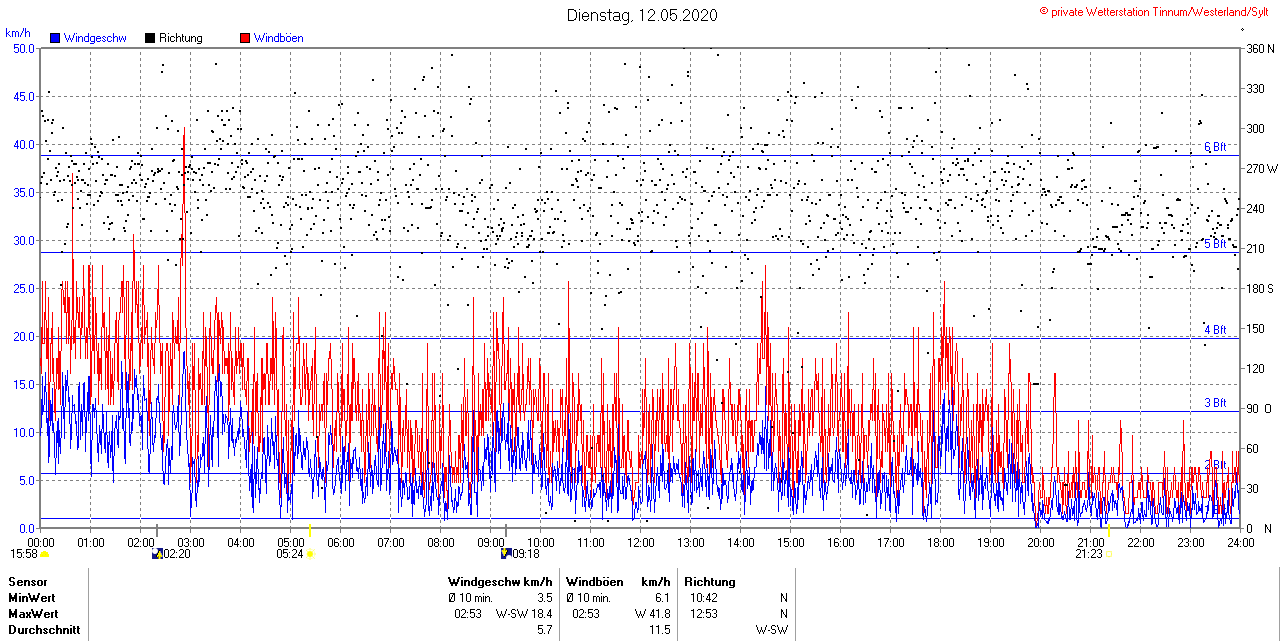The width and height of the screenshot is (1280, 641).
Task: Click the 12:00 time axis label
Action: pyautogui.click(x=641, y=543)
